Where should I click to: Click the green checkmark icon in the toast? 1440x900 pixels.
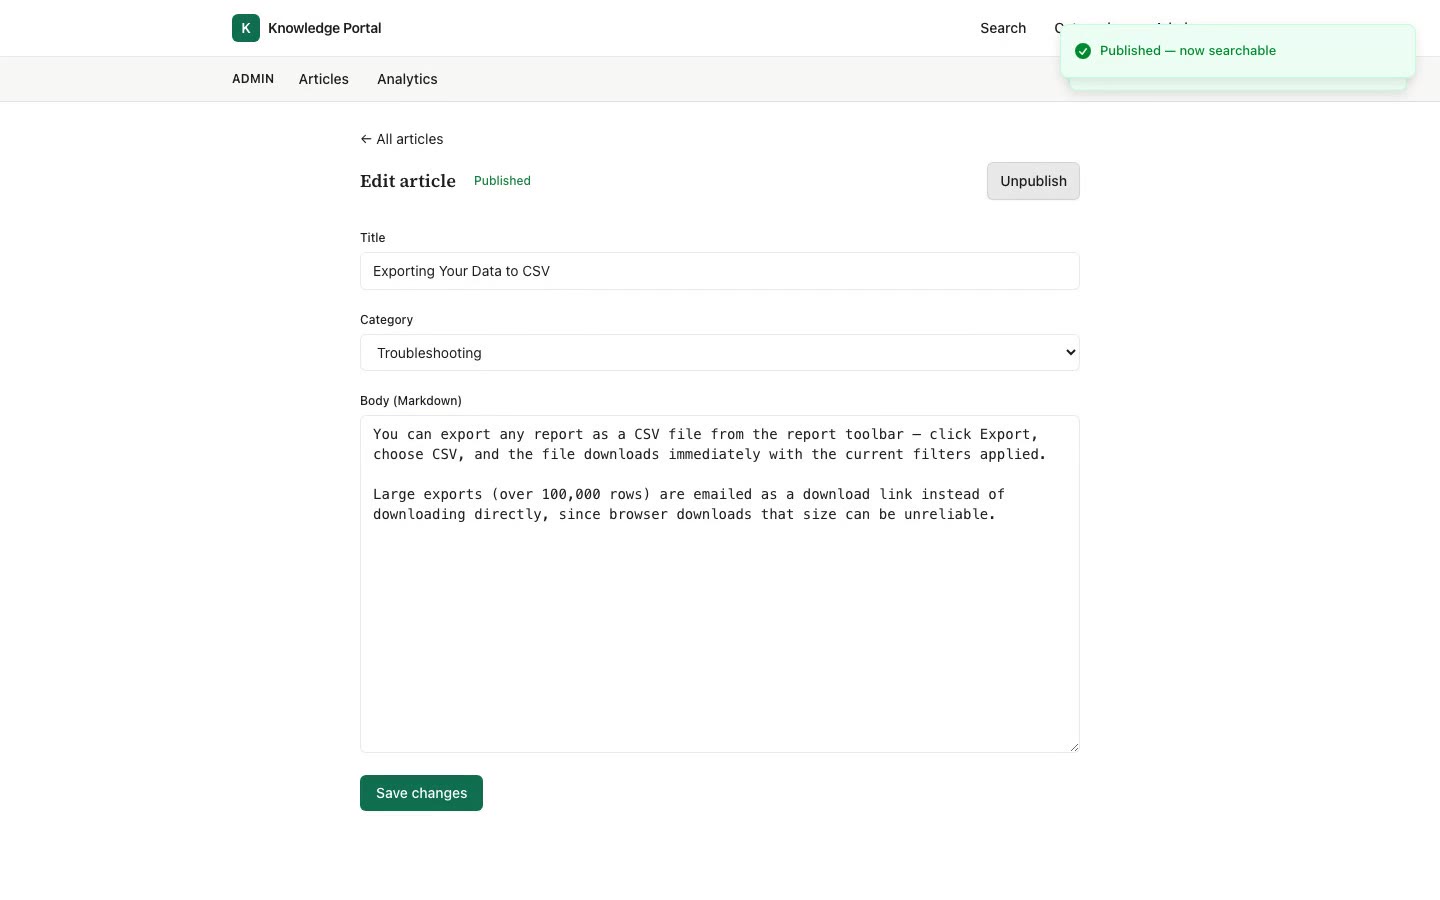[x=1083, y=51]
